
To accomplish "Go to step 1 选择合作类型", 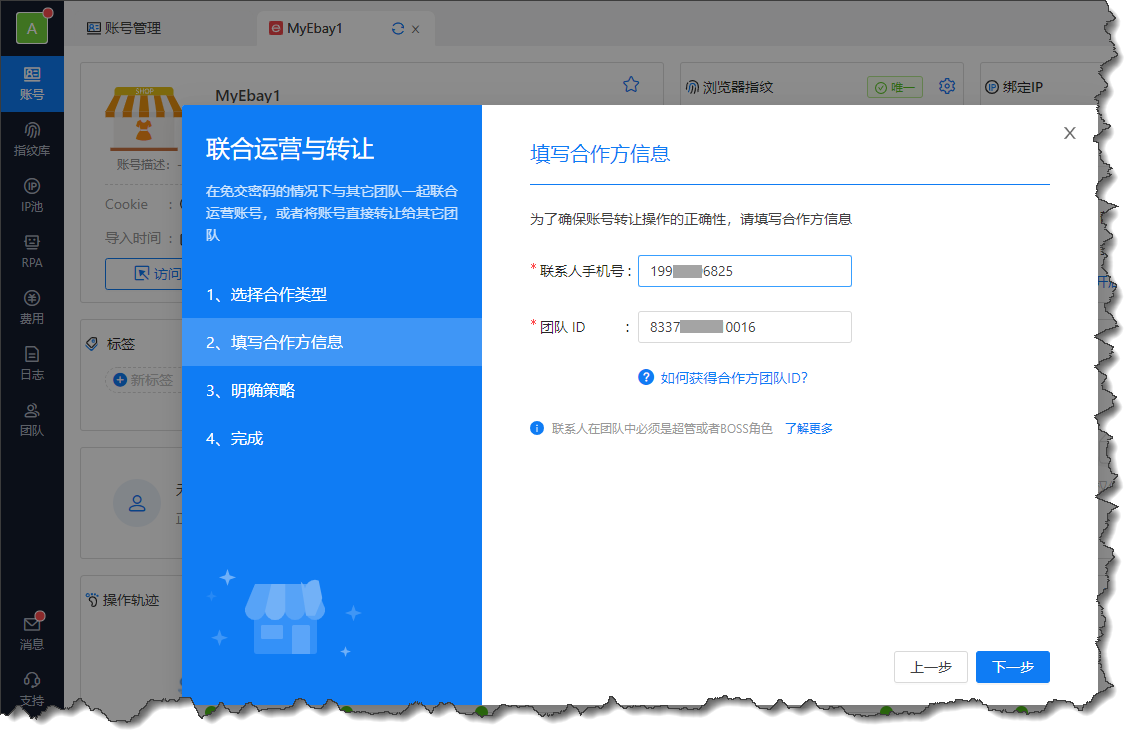I will tap(266, 295).
